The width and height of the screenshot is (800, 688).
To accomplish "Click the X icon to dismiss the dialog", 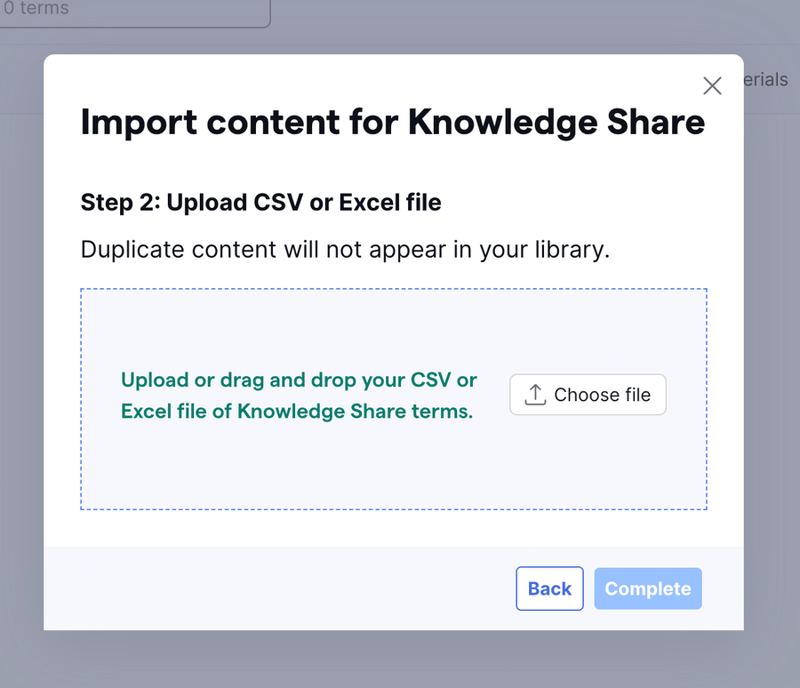I will [712, 86].
